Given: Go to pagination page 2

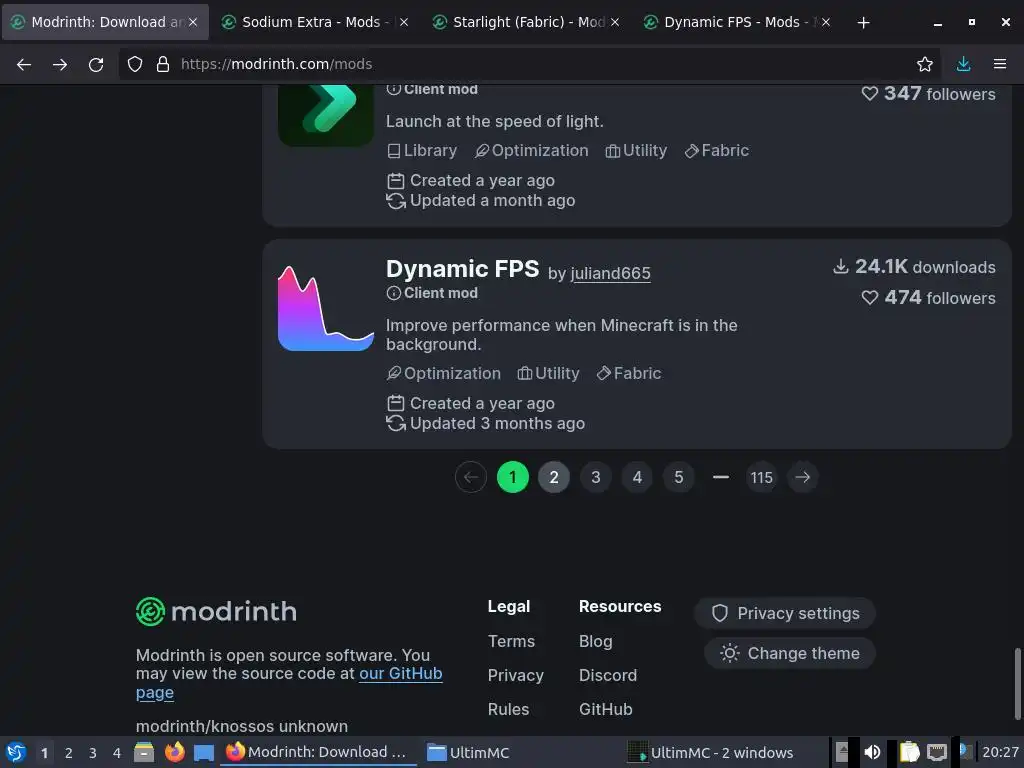Looking at the screenshot, I should [554, 477].
